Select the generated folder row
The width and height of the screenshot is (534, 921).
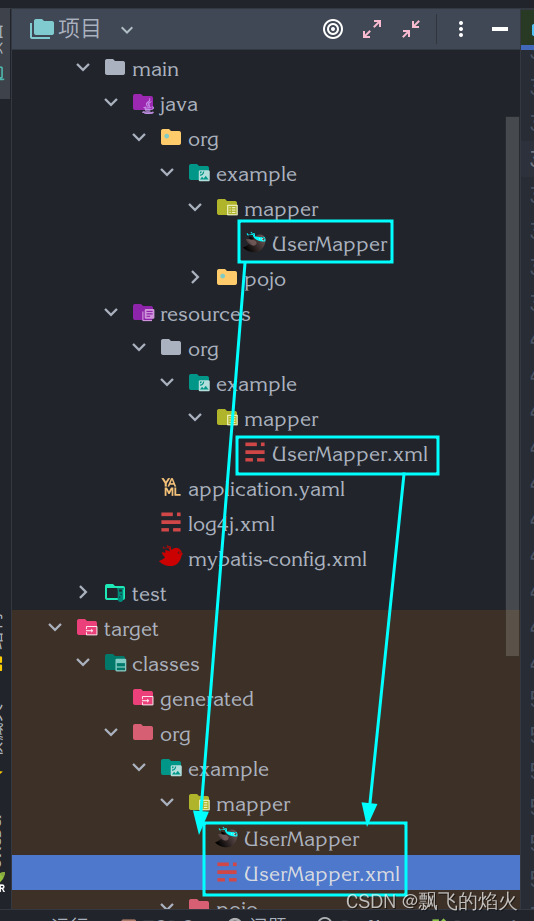pos(207,699)
